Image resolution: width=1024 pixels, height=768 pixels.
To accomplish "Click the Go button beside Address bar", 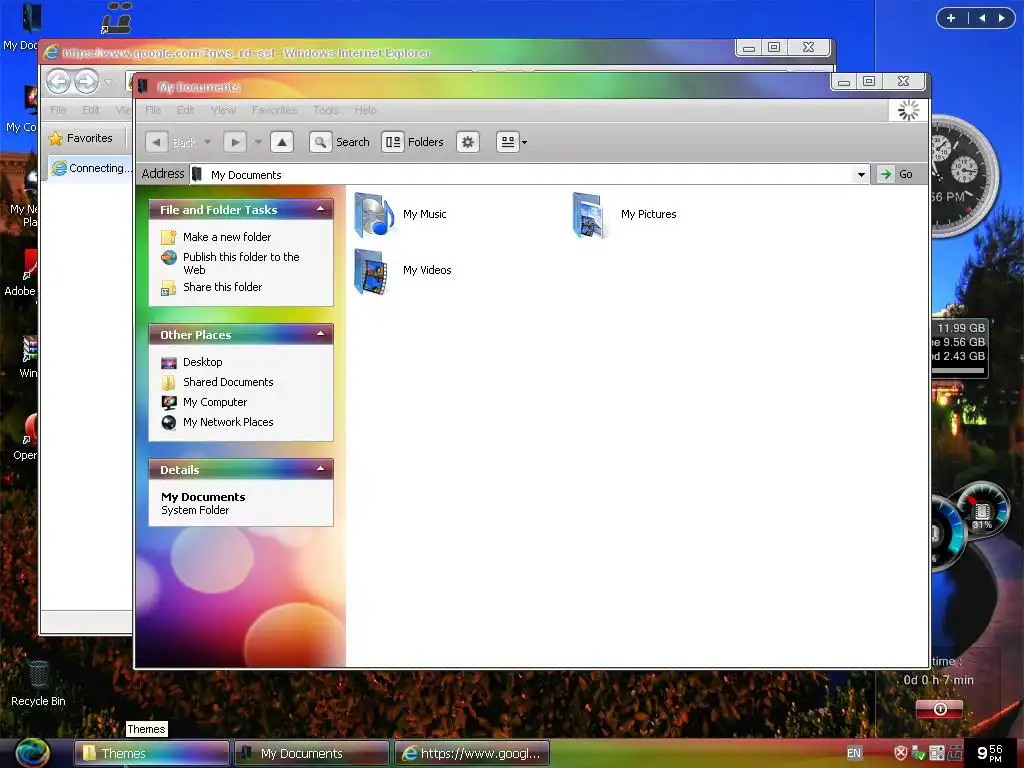I will (897, 174).
